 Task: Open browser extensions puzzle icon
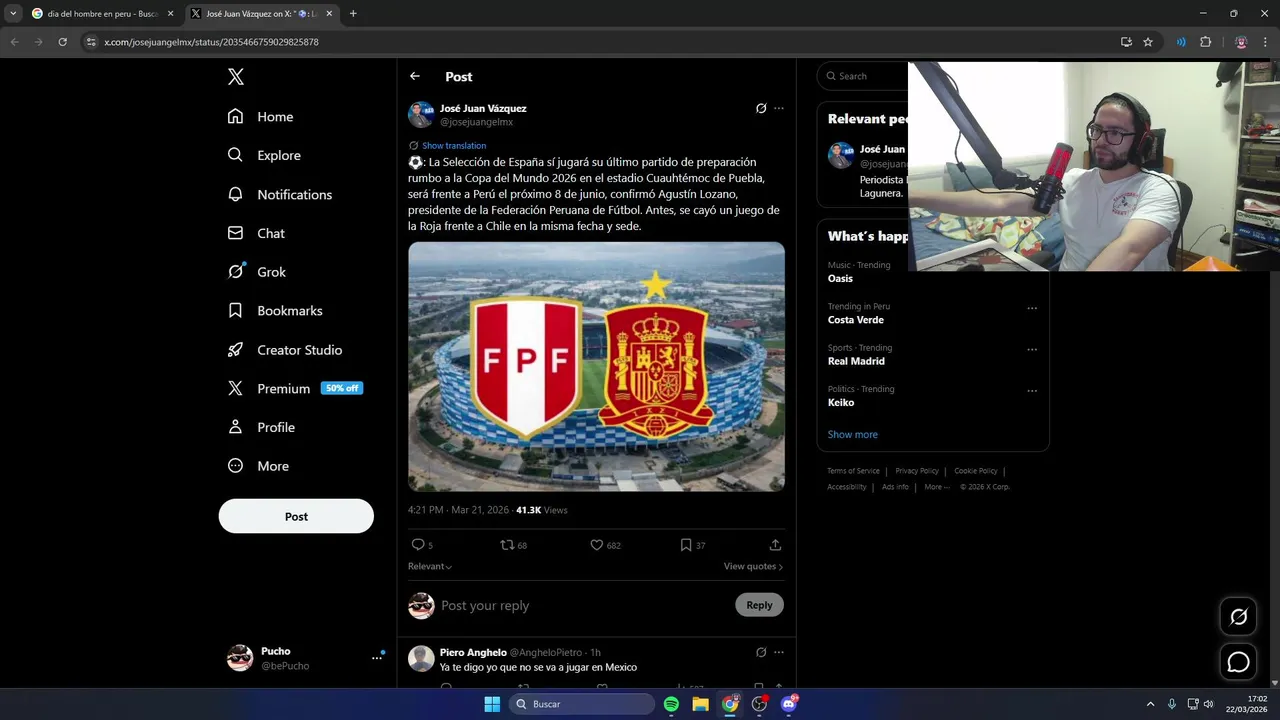1205,42
